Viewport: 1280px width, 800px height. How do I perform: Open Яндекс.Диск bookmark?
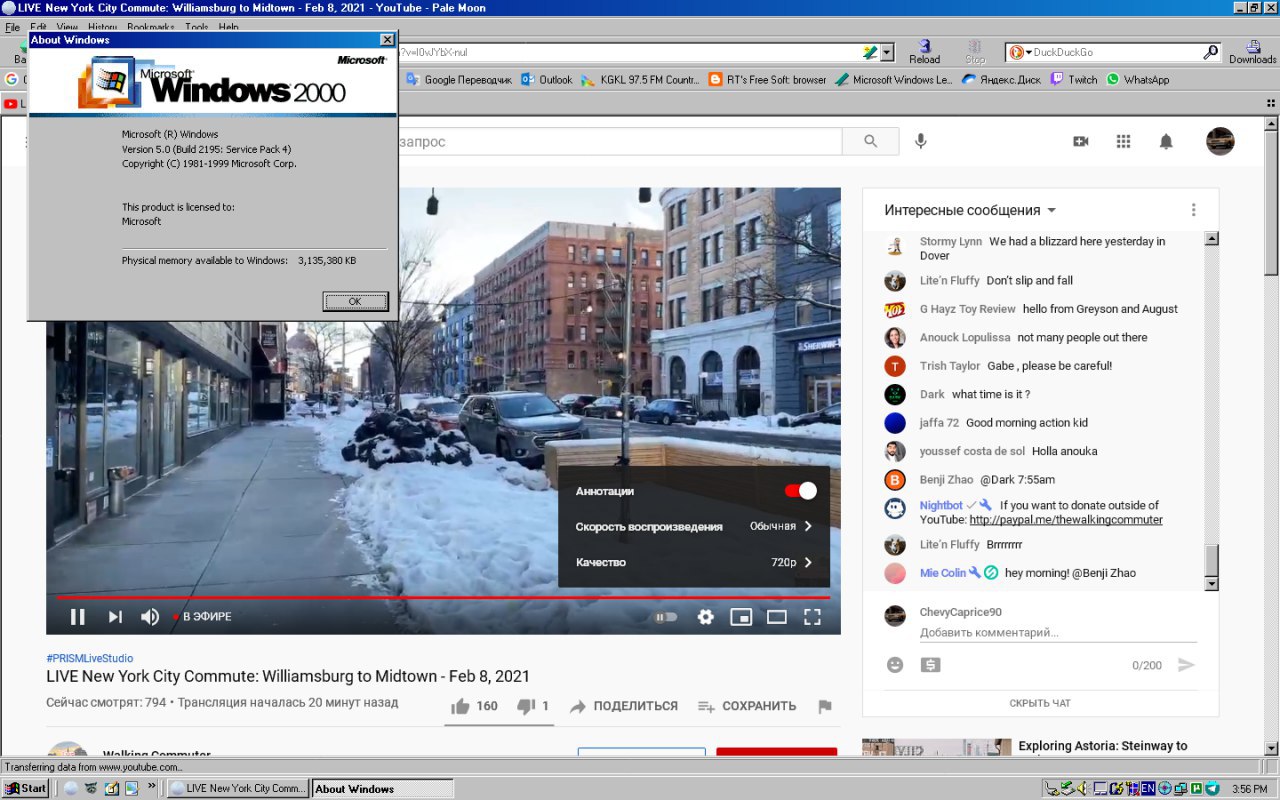(x=1001, y=80)
